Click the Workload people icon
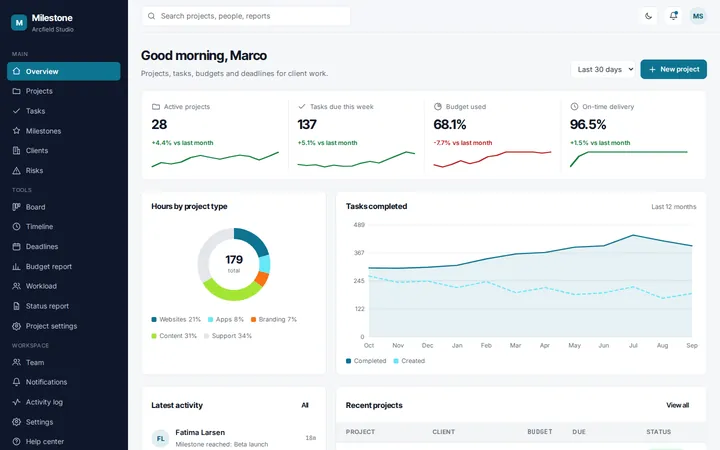 [17, 286]
